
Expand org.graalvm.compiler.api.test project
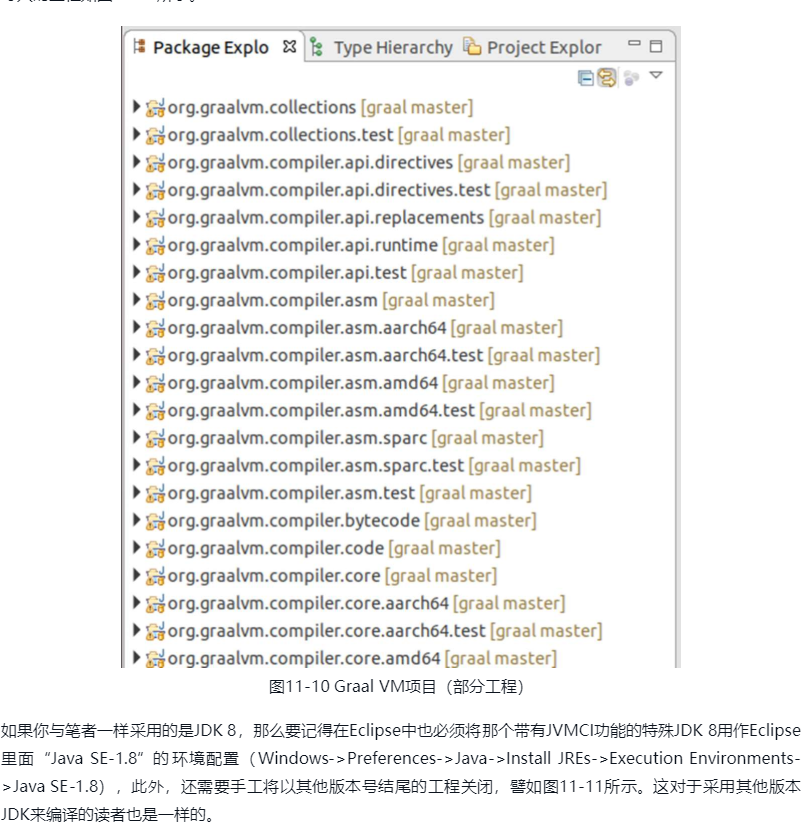pyautogui.click(x=136, y=272)
